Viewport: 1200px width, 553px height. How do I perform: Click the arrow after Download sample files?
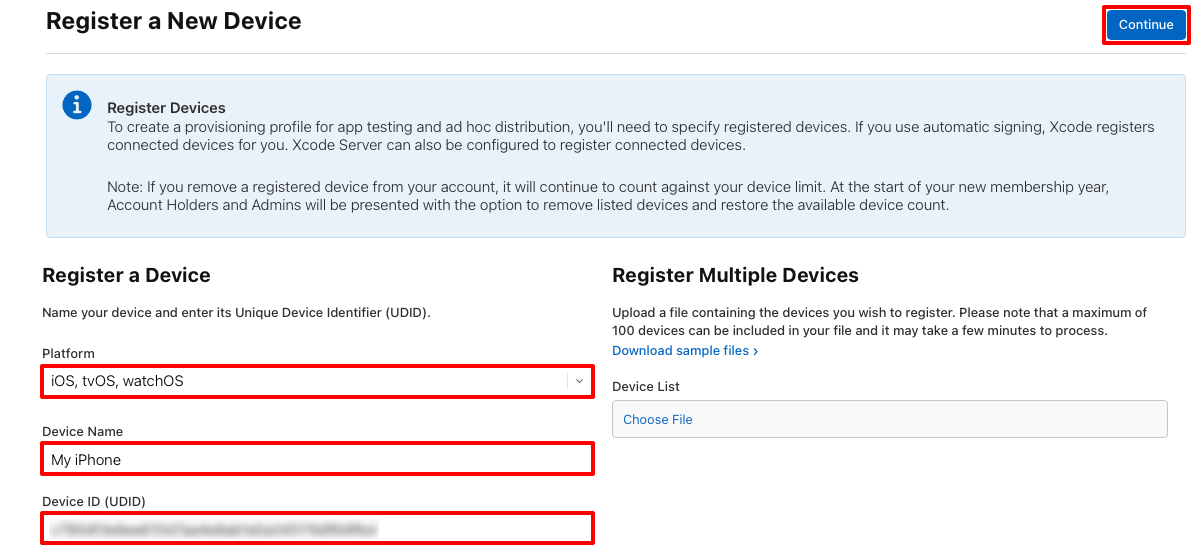point(755,351)
